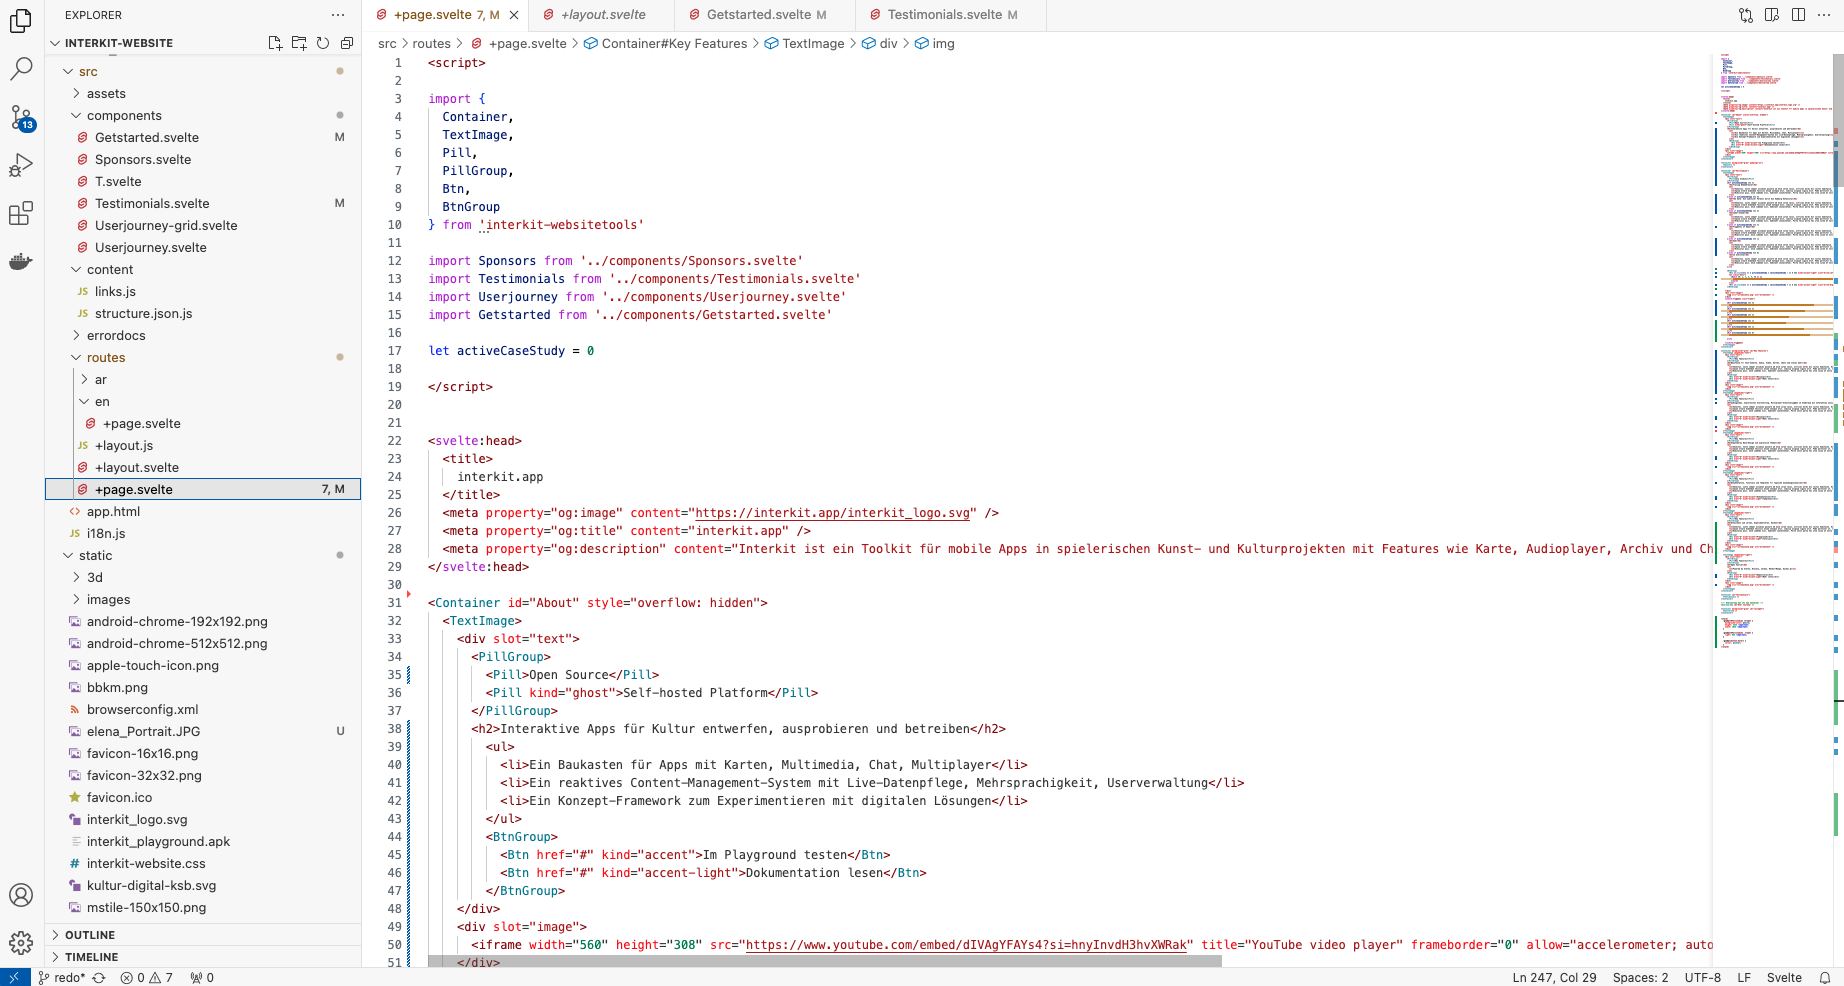Open the Search view in activity bar
The height and width of the screenshot is (986, 1844).
(x=21, y=69)
